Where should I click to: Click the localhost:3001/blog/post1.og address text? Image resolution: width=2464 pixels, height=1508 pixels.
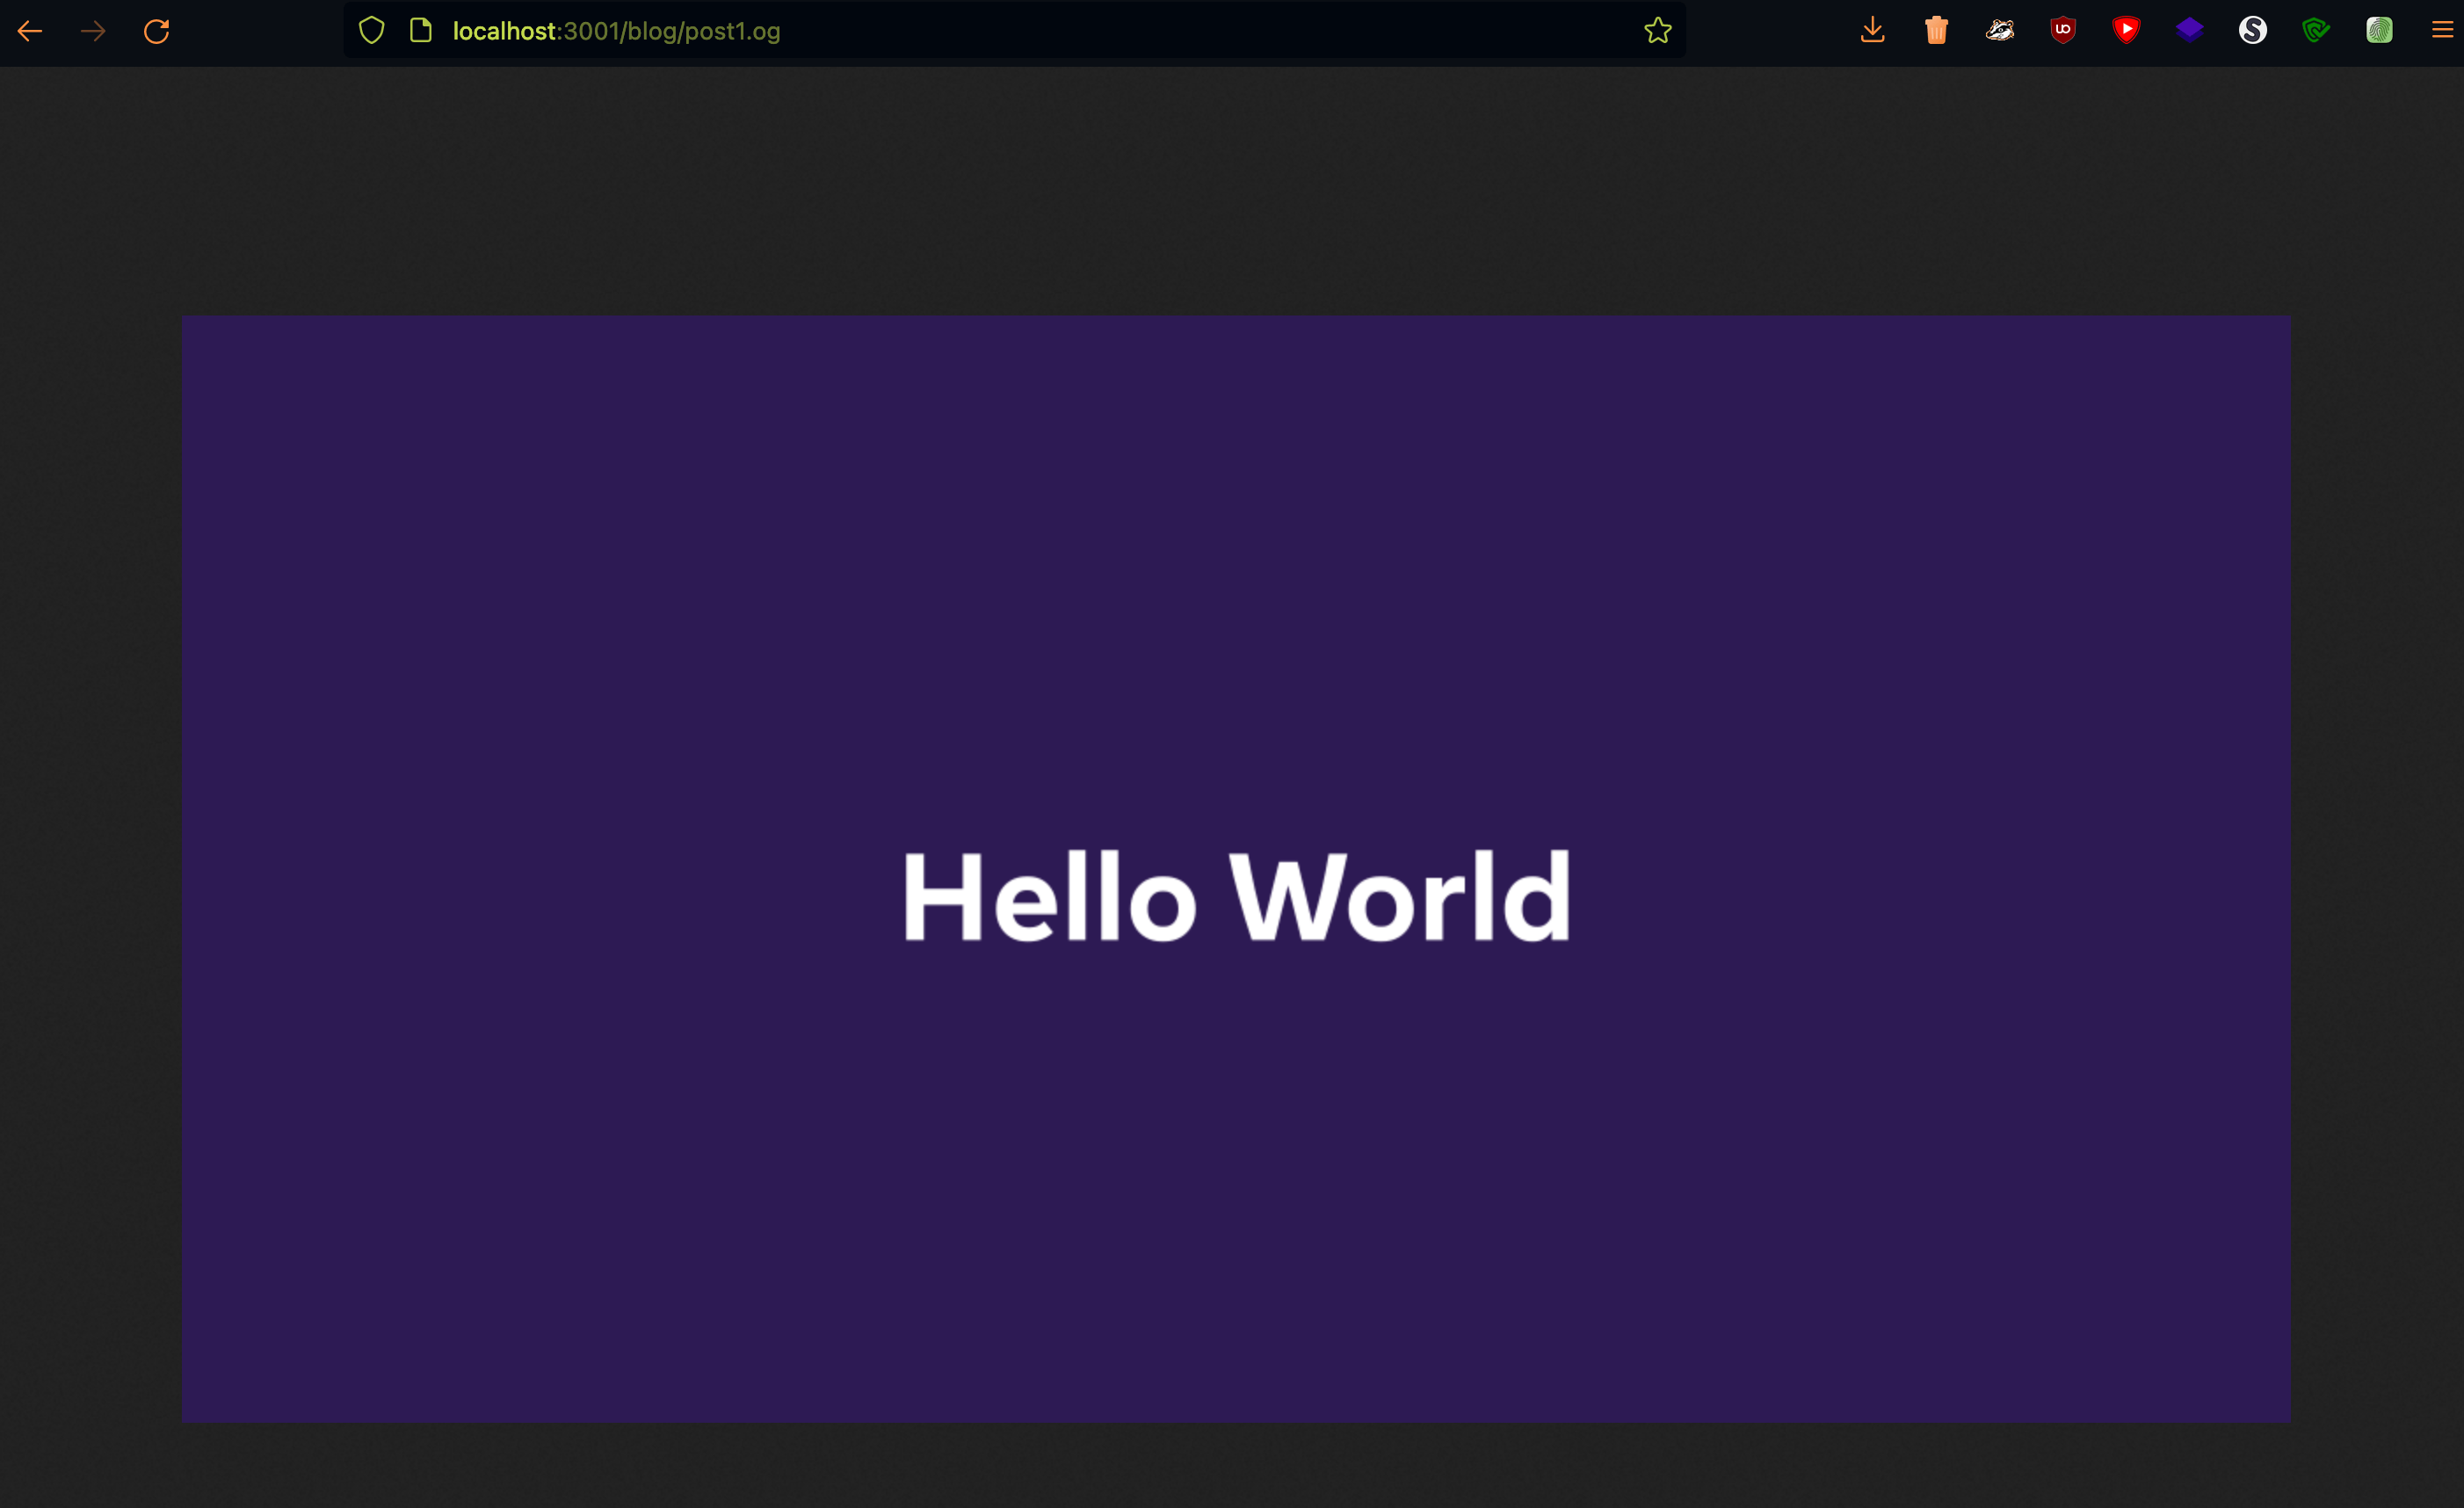(617, 31)
